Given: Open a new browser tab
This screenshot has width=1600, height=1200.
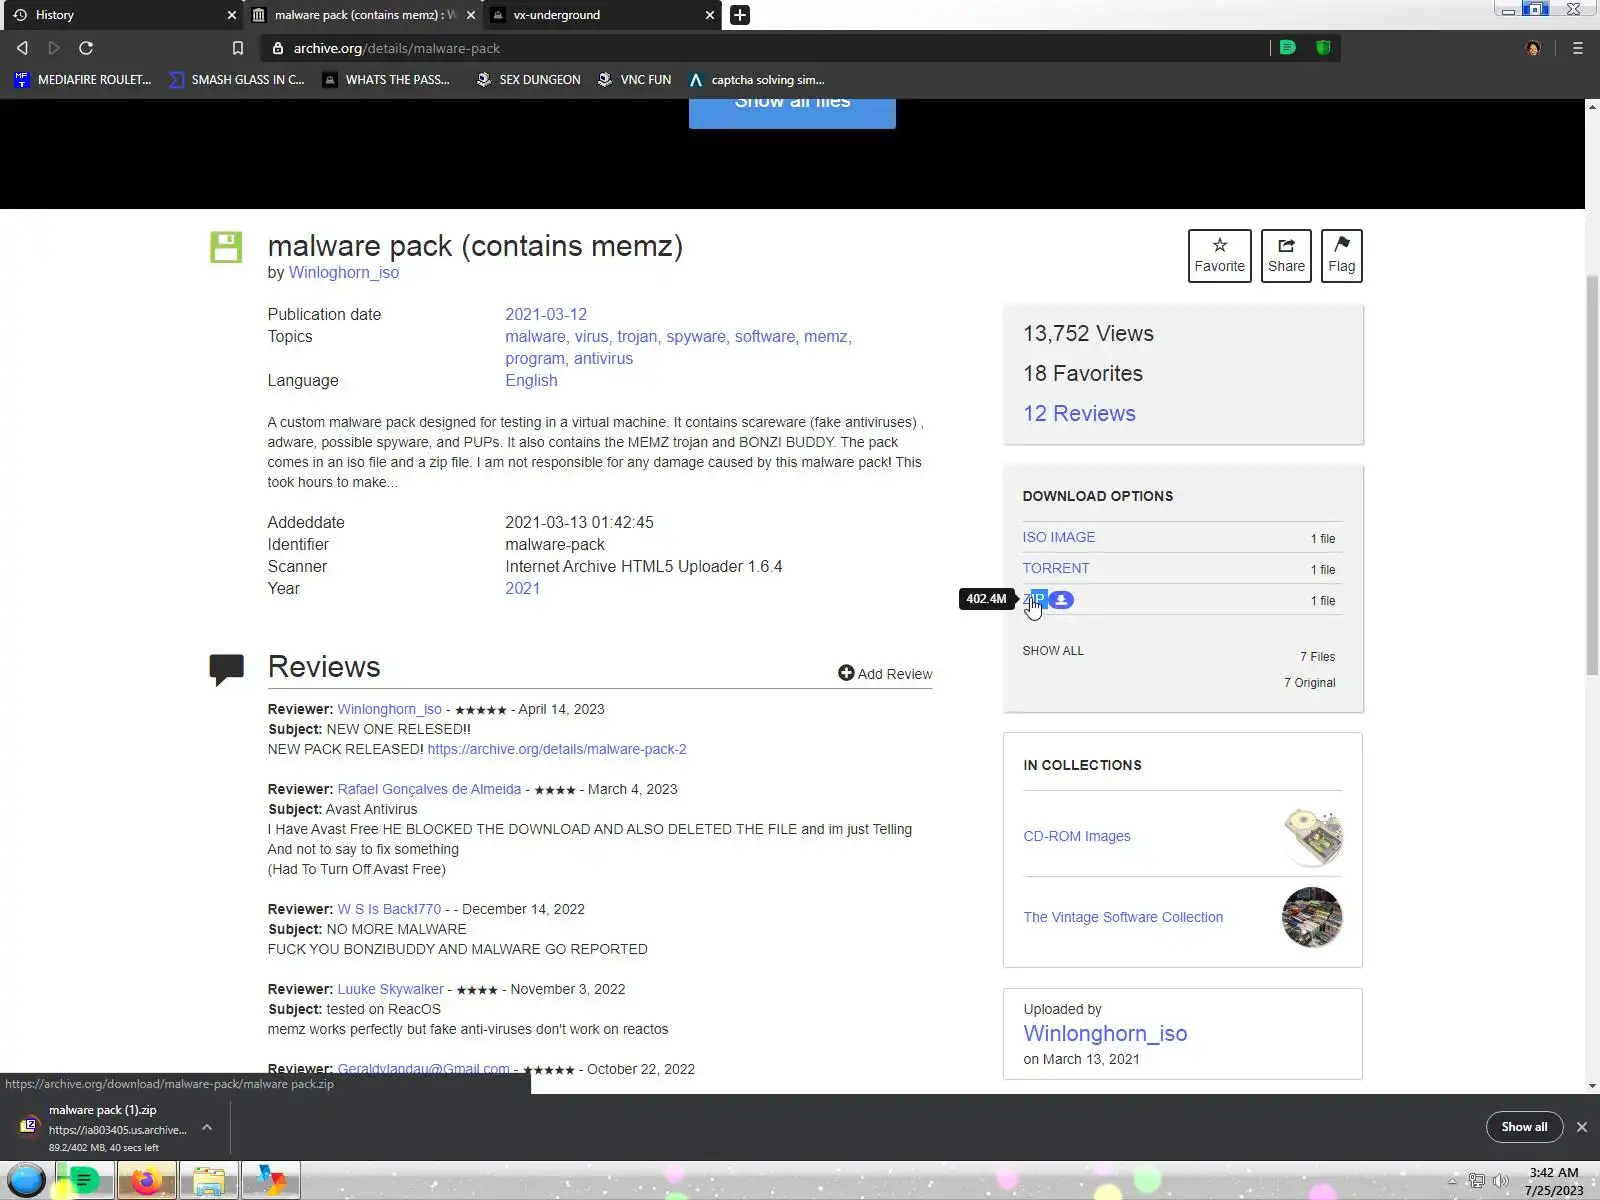Looking at the screenshot, I should pyautogui.click(x=740, y=15).
